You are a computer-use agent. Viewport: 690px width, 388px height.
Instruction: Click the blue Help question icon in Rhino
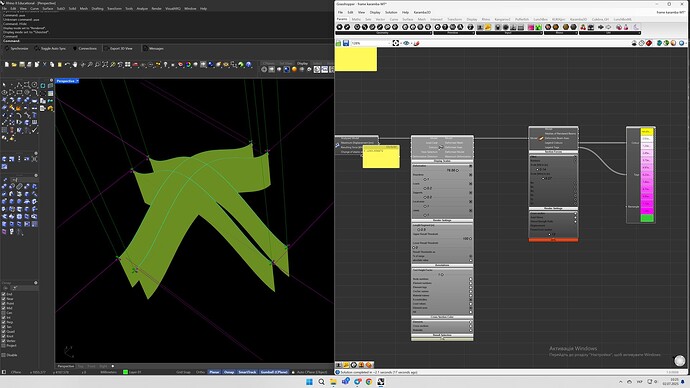[x=249, y=65]
